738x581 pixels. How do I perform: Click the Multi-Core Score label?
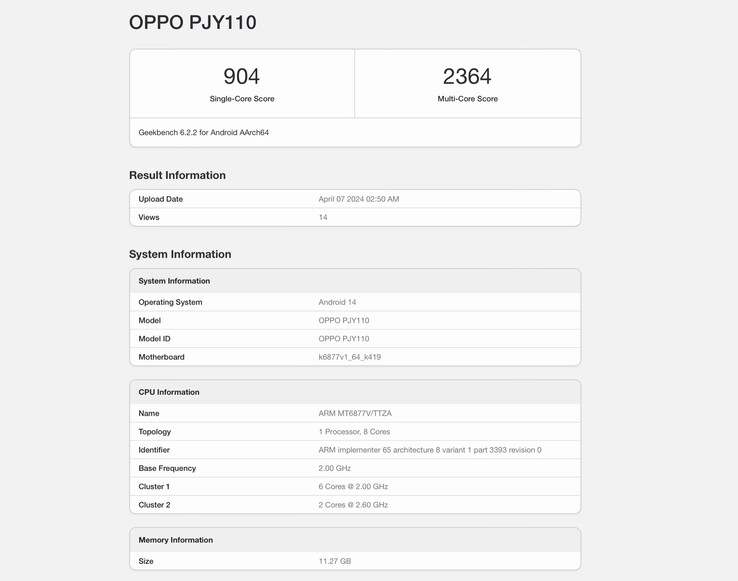tap(467, 99)
